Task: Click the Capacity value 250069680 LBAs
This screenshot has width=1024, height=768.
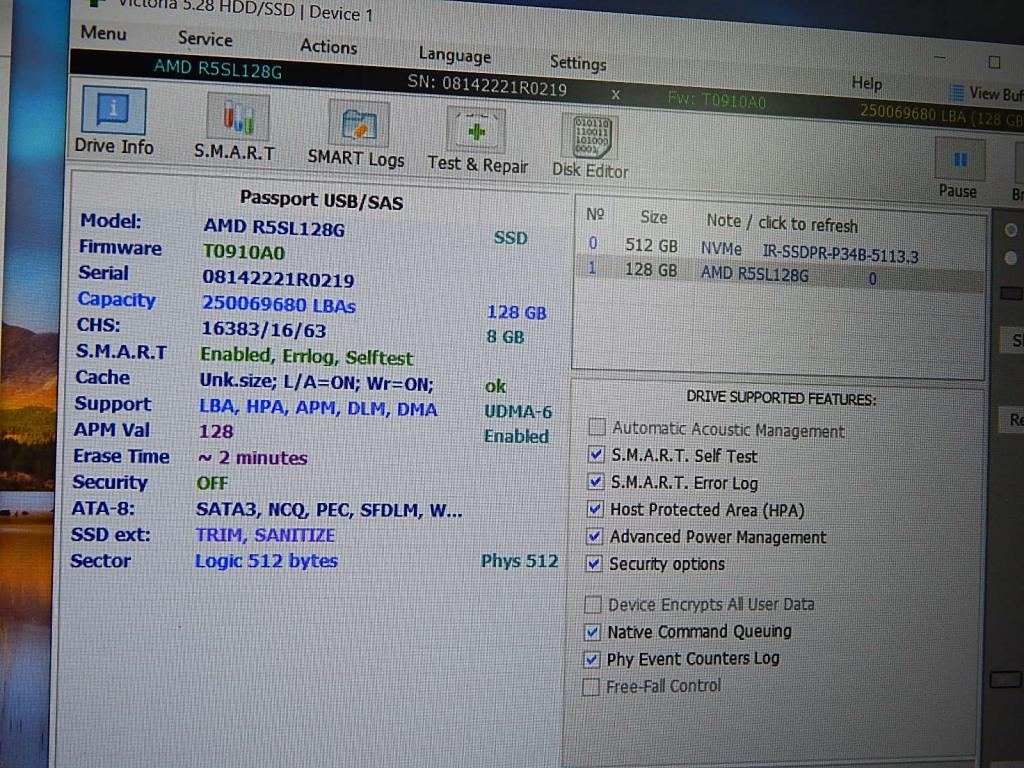Action: pos(279,305)
